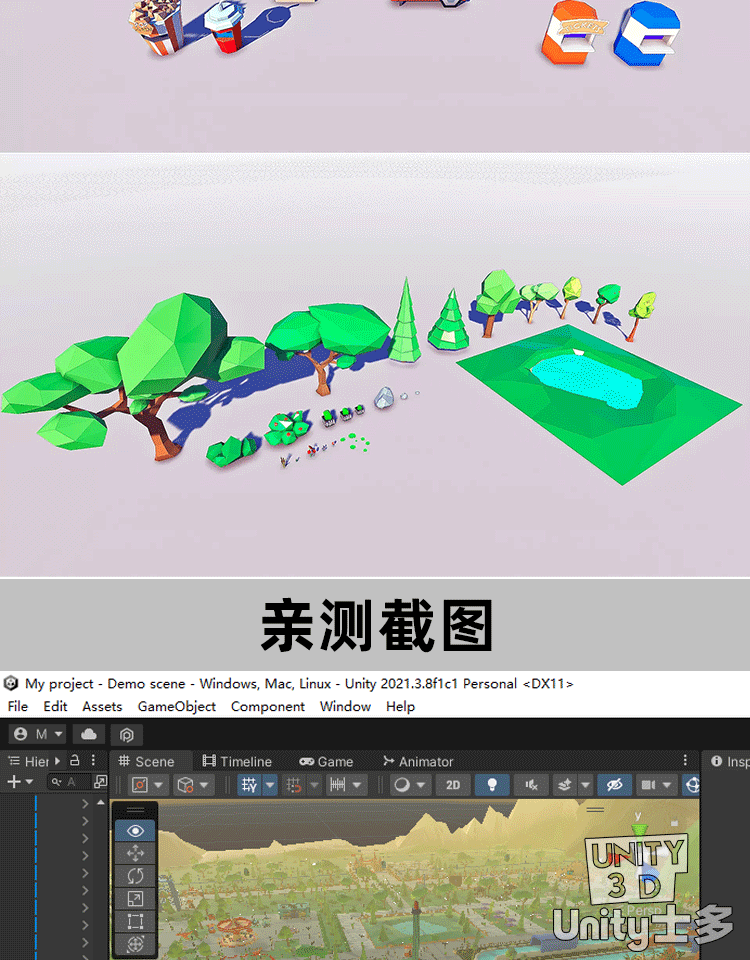Select the Transform tool in overlay
750x960 pixels.
pyautogui.click(x=136, y=944)
